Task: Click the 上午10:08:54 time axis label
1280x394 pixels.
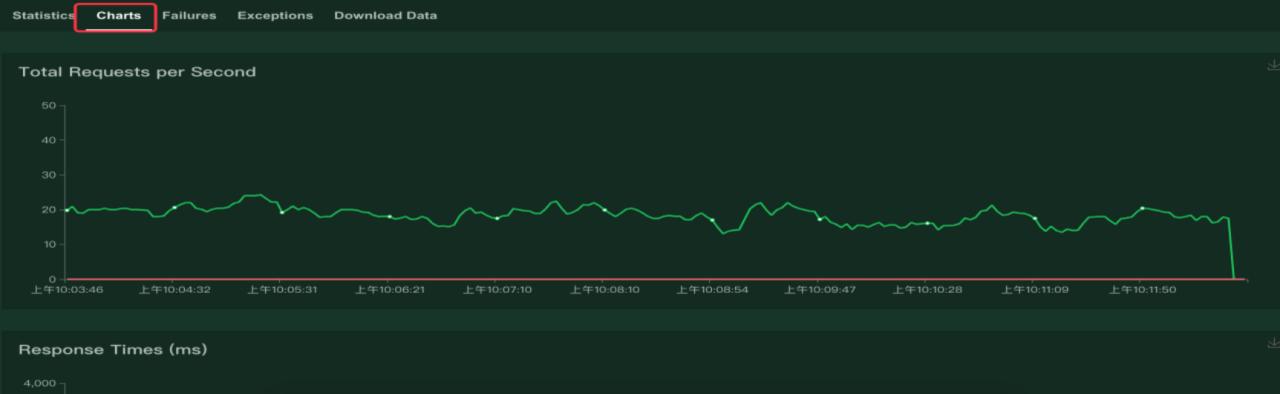Action: [712, 290]
